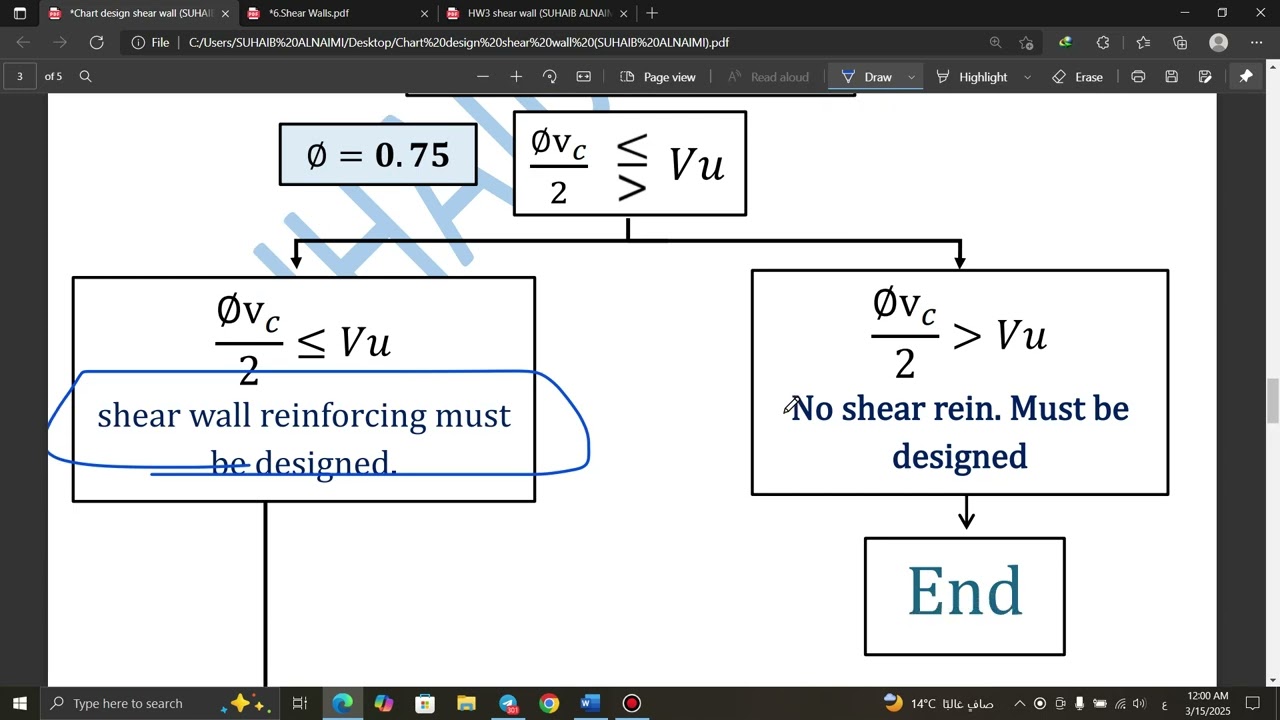Open Task View on the taskbar
Screen dimensions: 1280x720
tap(299, 703)
